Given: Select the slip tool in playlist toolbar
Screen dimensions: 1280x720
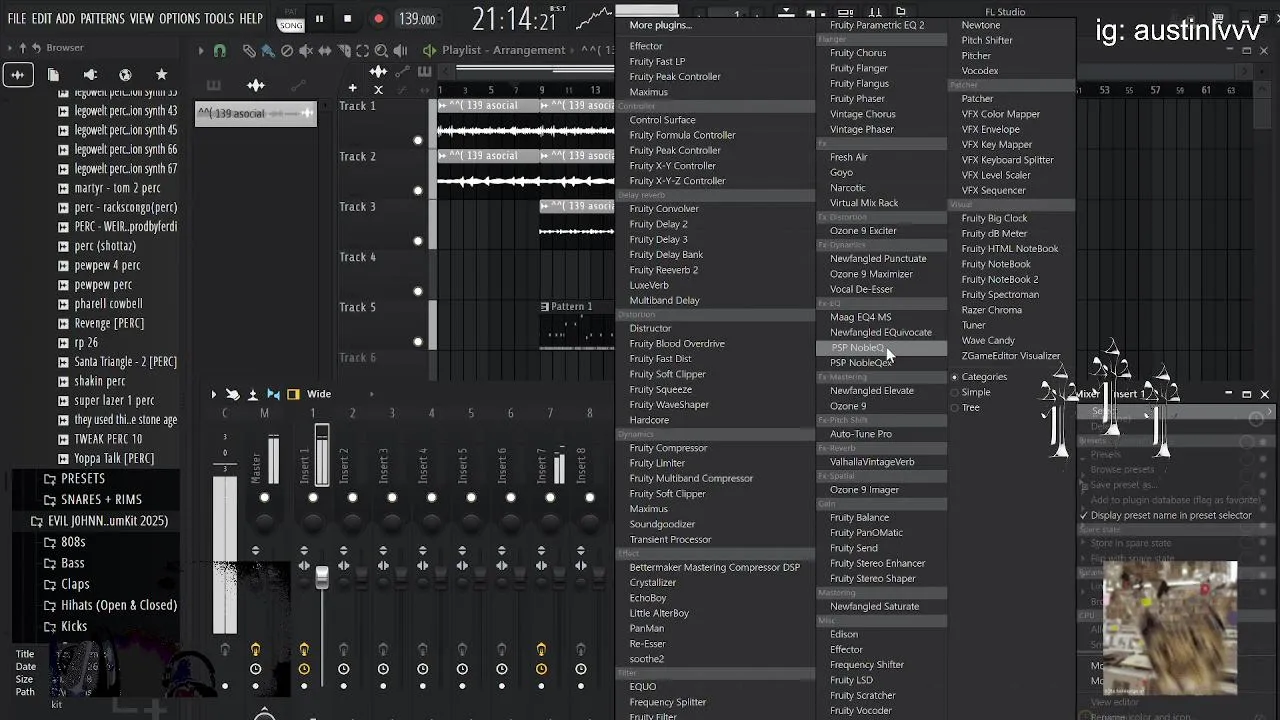Looking at the screenshot, I should (x=325, y=51).
